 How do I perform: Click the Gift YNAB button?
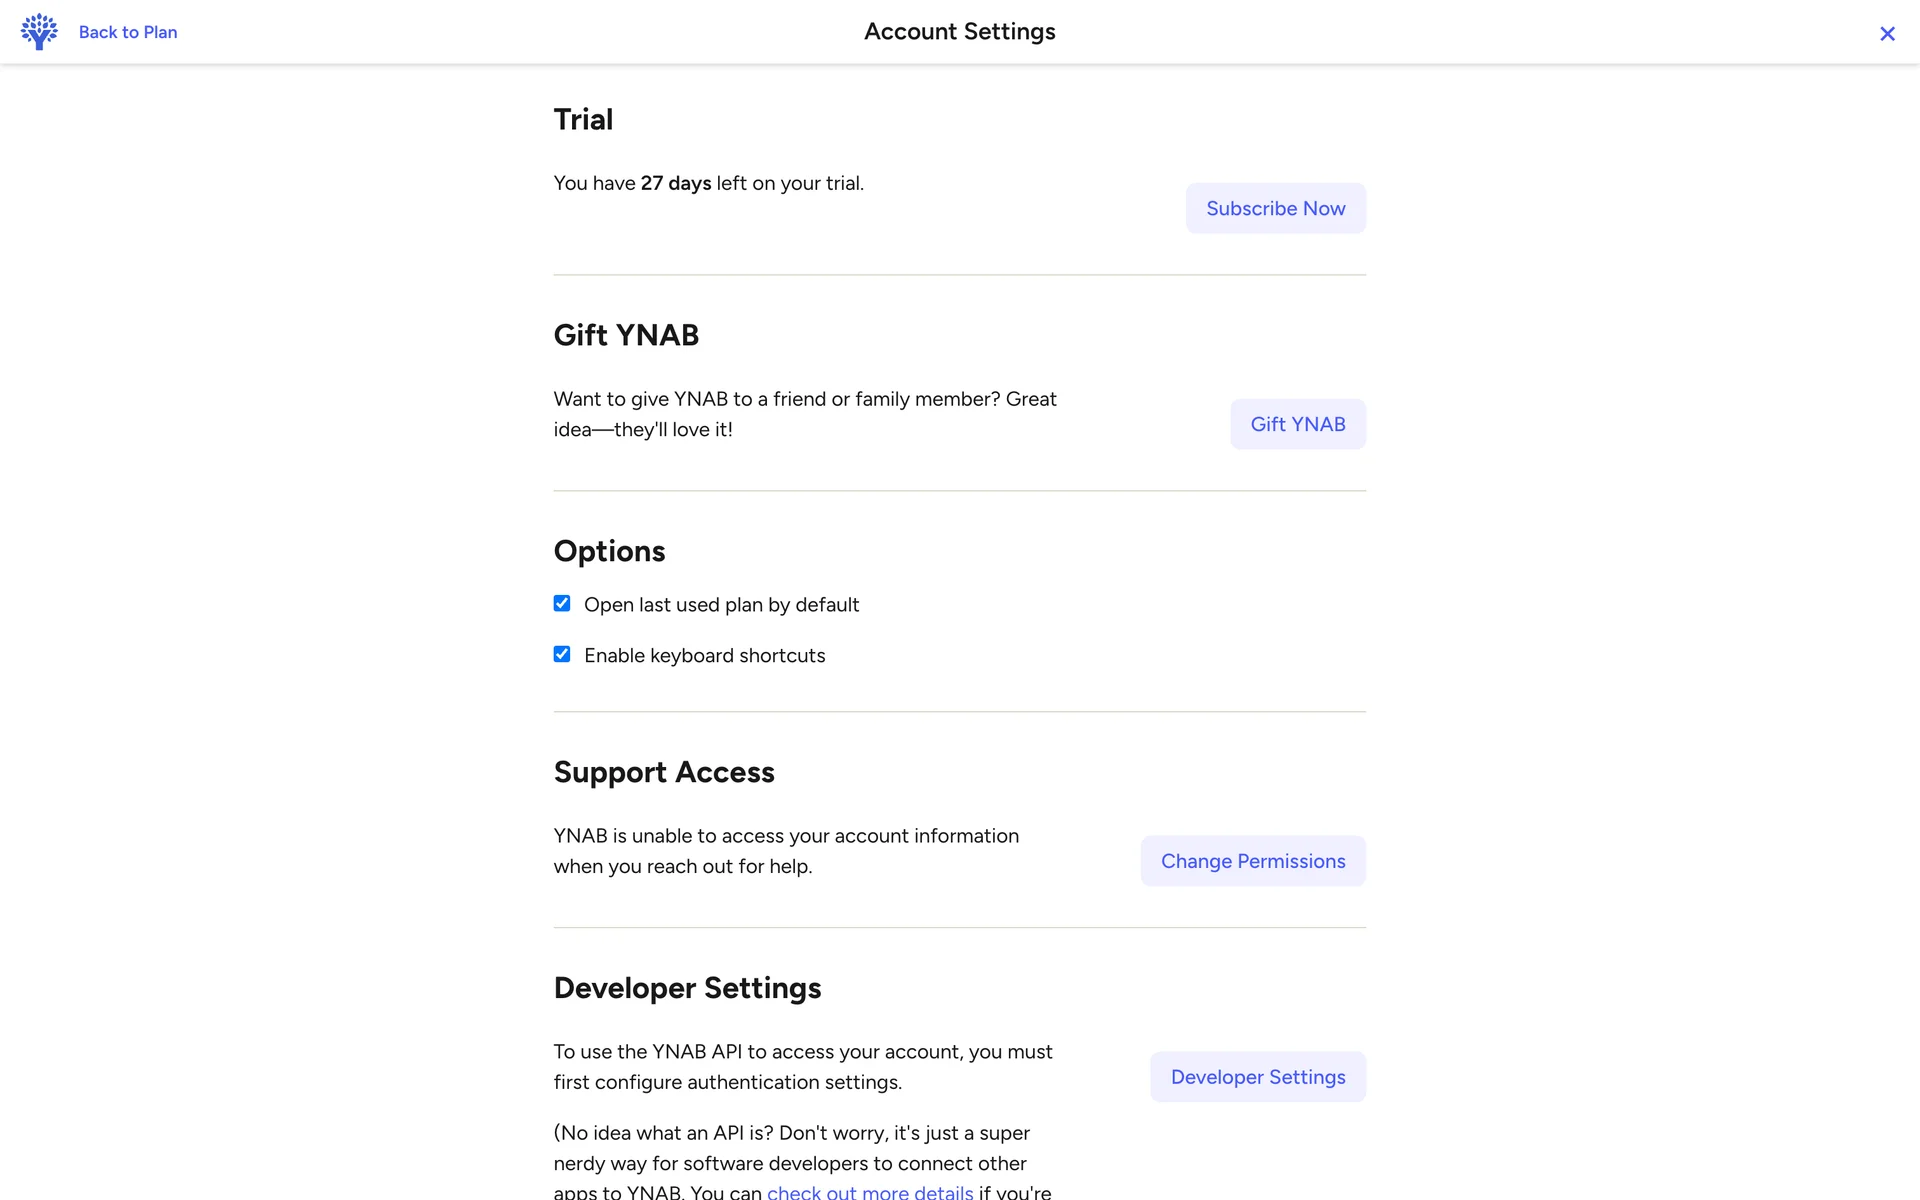click(1297, 424)
